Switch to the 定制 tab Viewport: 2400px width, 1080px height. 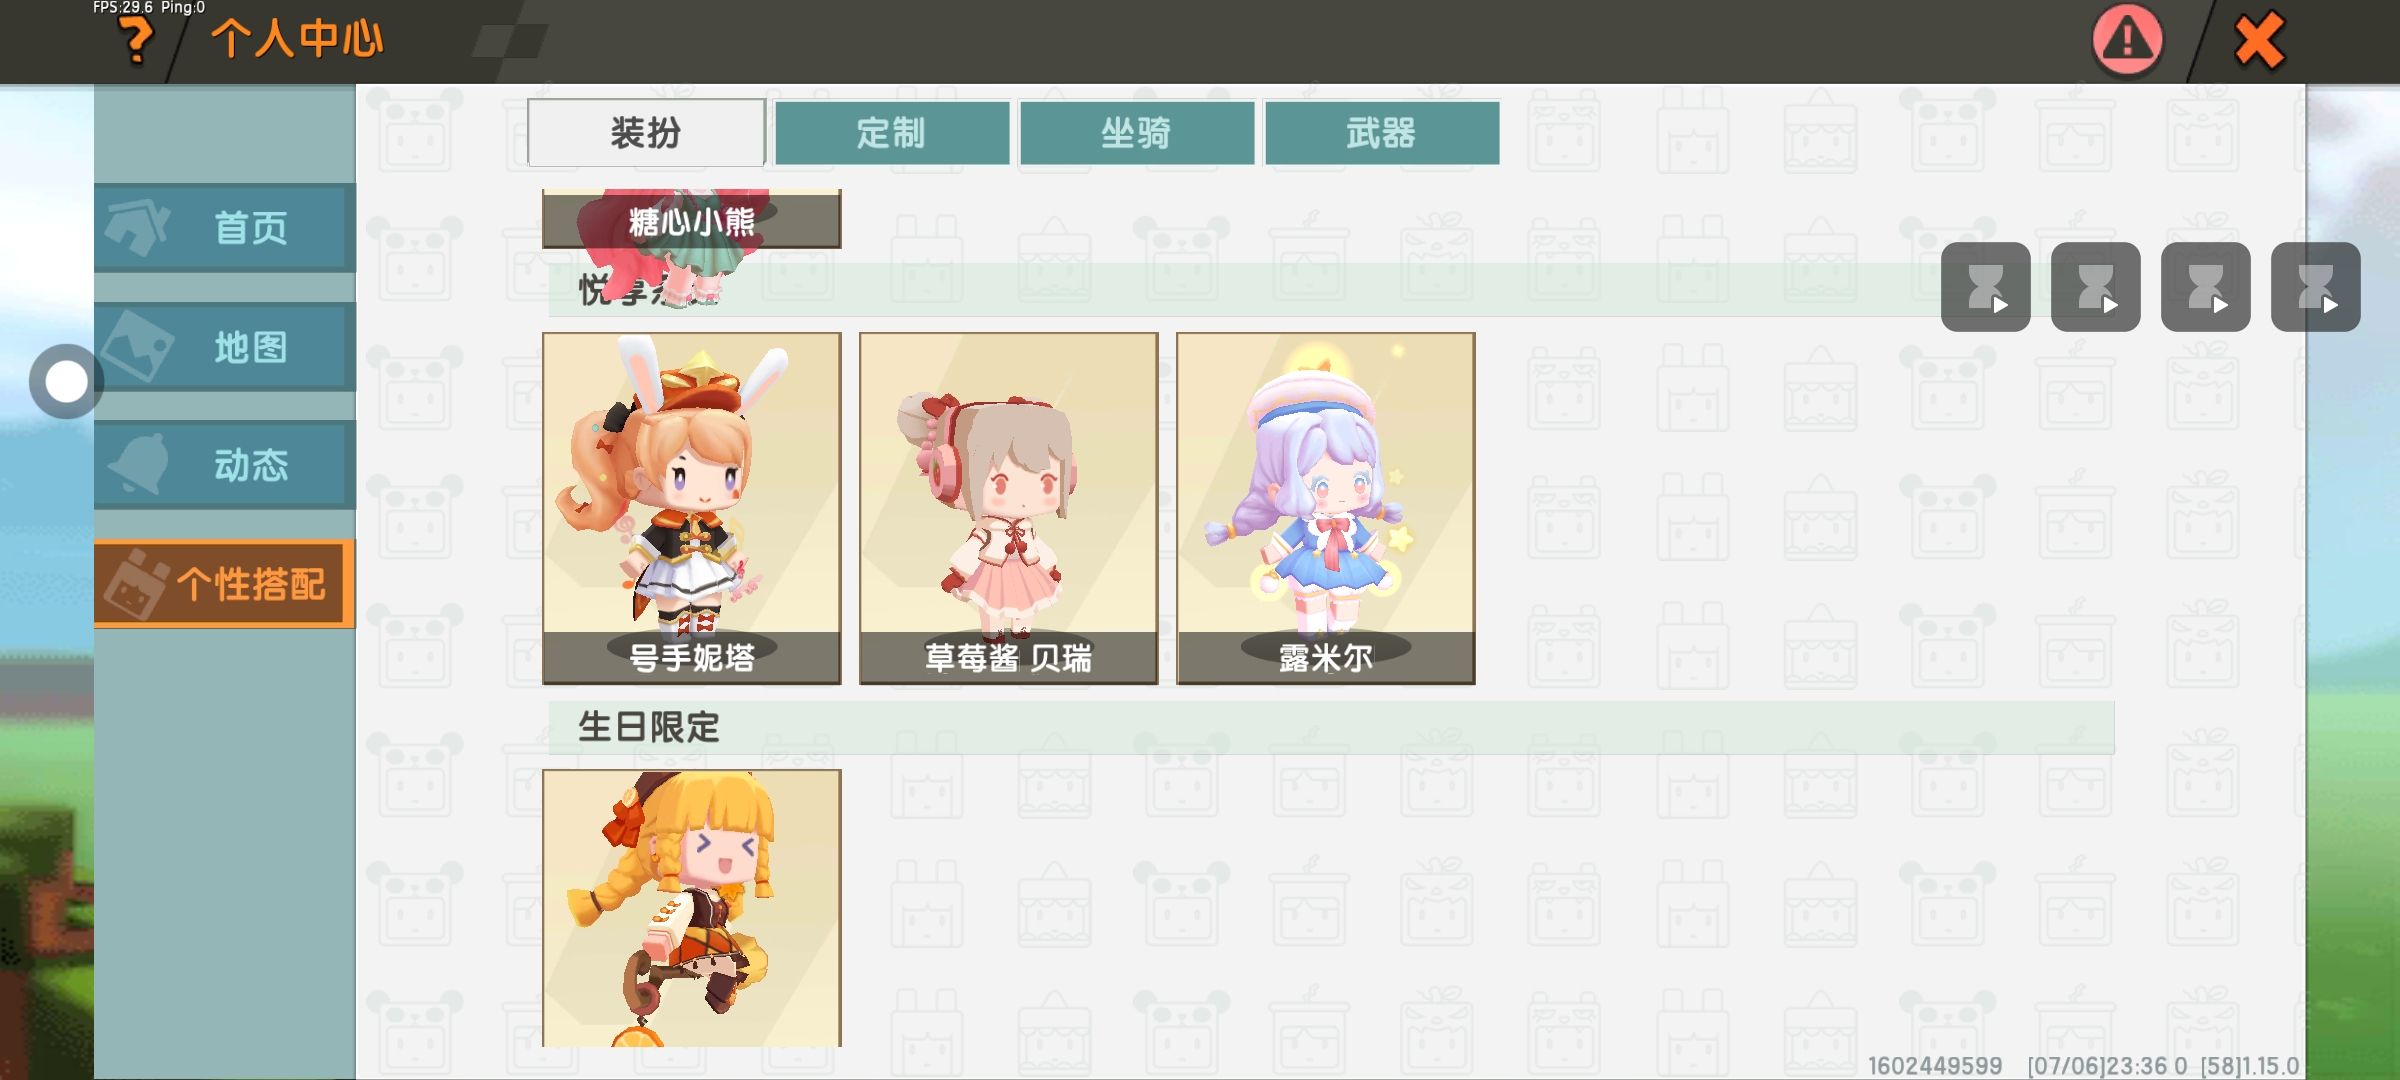pyautogui.click(x=892, y=133)
